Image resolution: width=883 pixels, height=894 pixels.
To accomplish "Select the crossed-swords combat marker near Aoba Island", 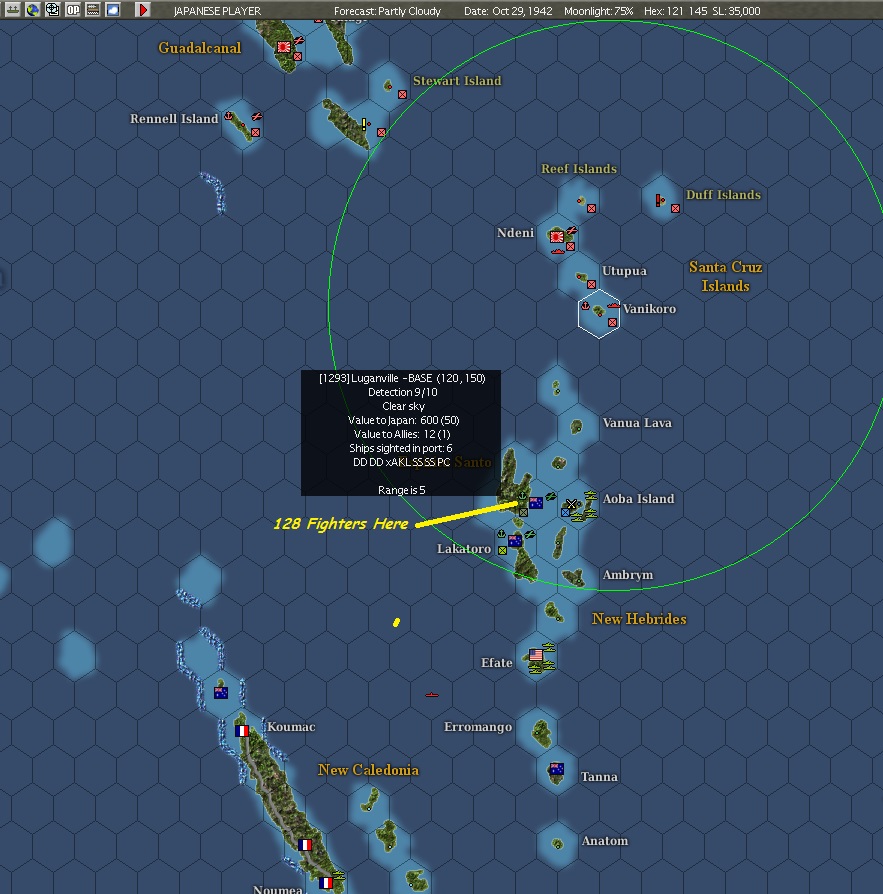I will click(571, 503).
